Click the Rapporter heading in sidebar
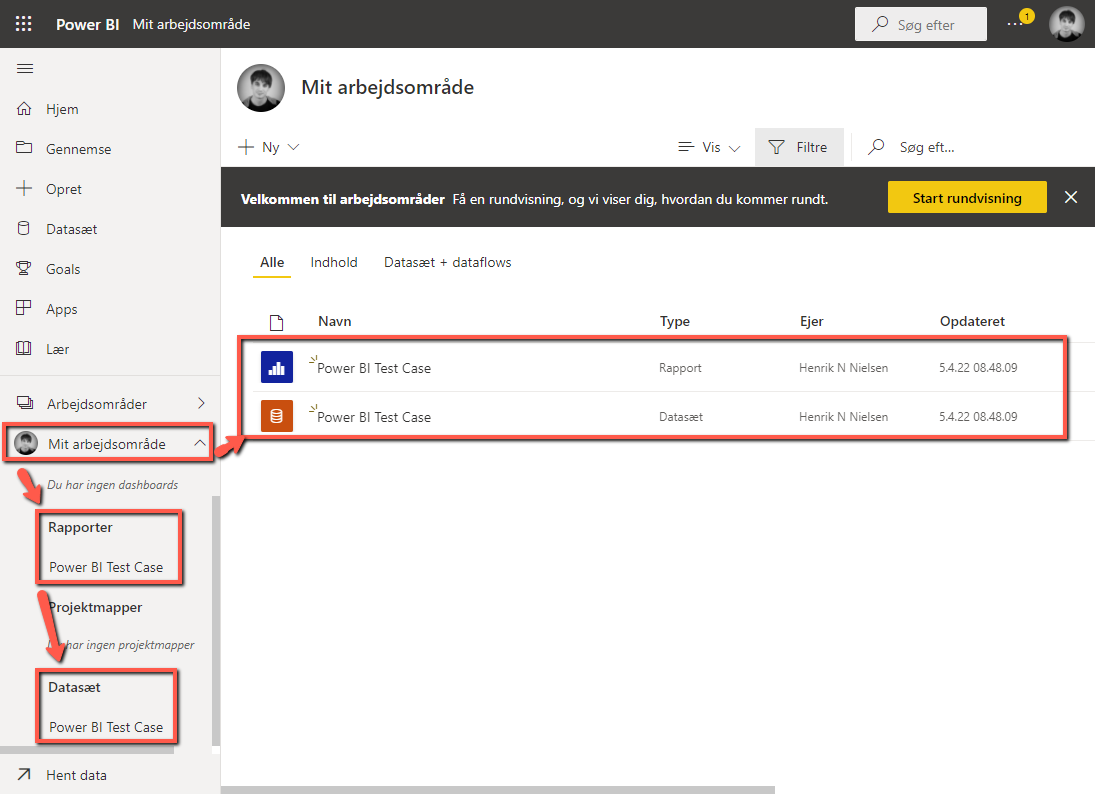 80,527
